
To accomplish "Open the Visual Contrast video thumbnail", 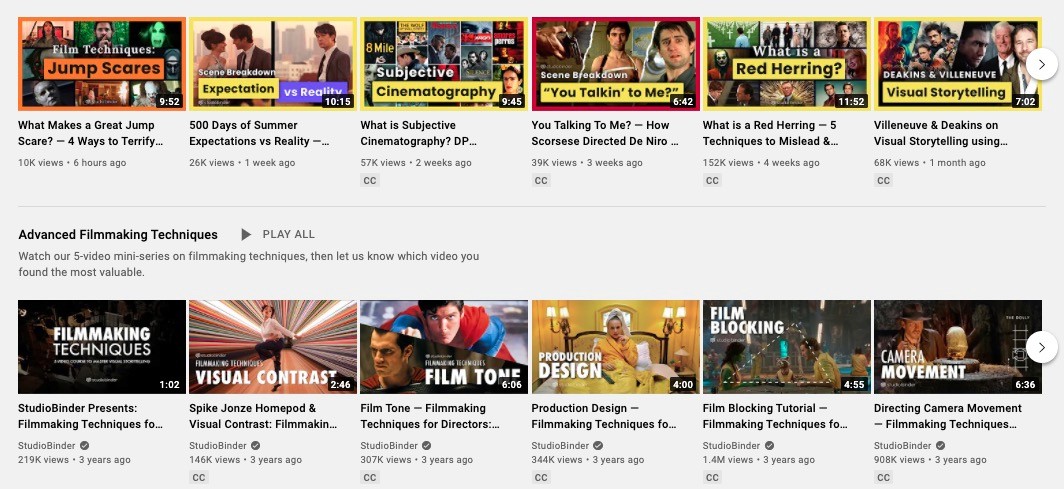I will pos(273,347).
